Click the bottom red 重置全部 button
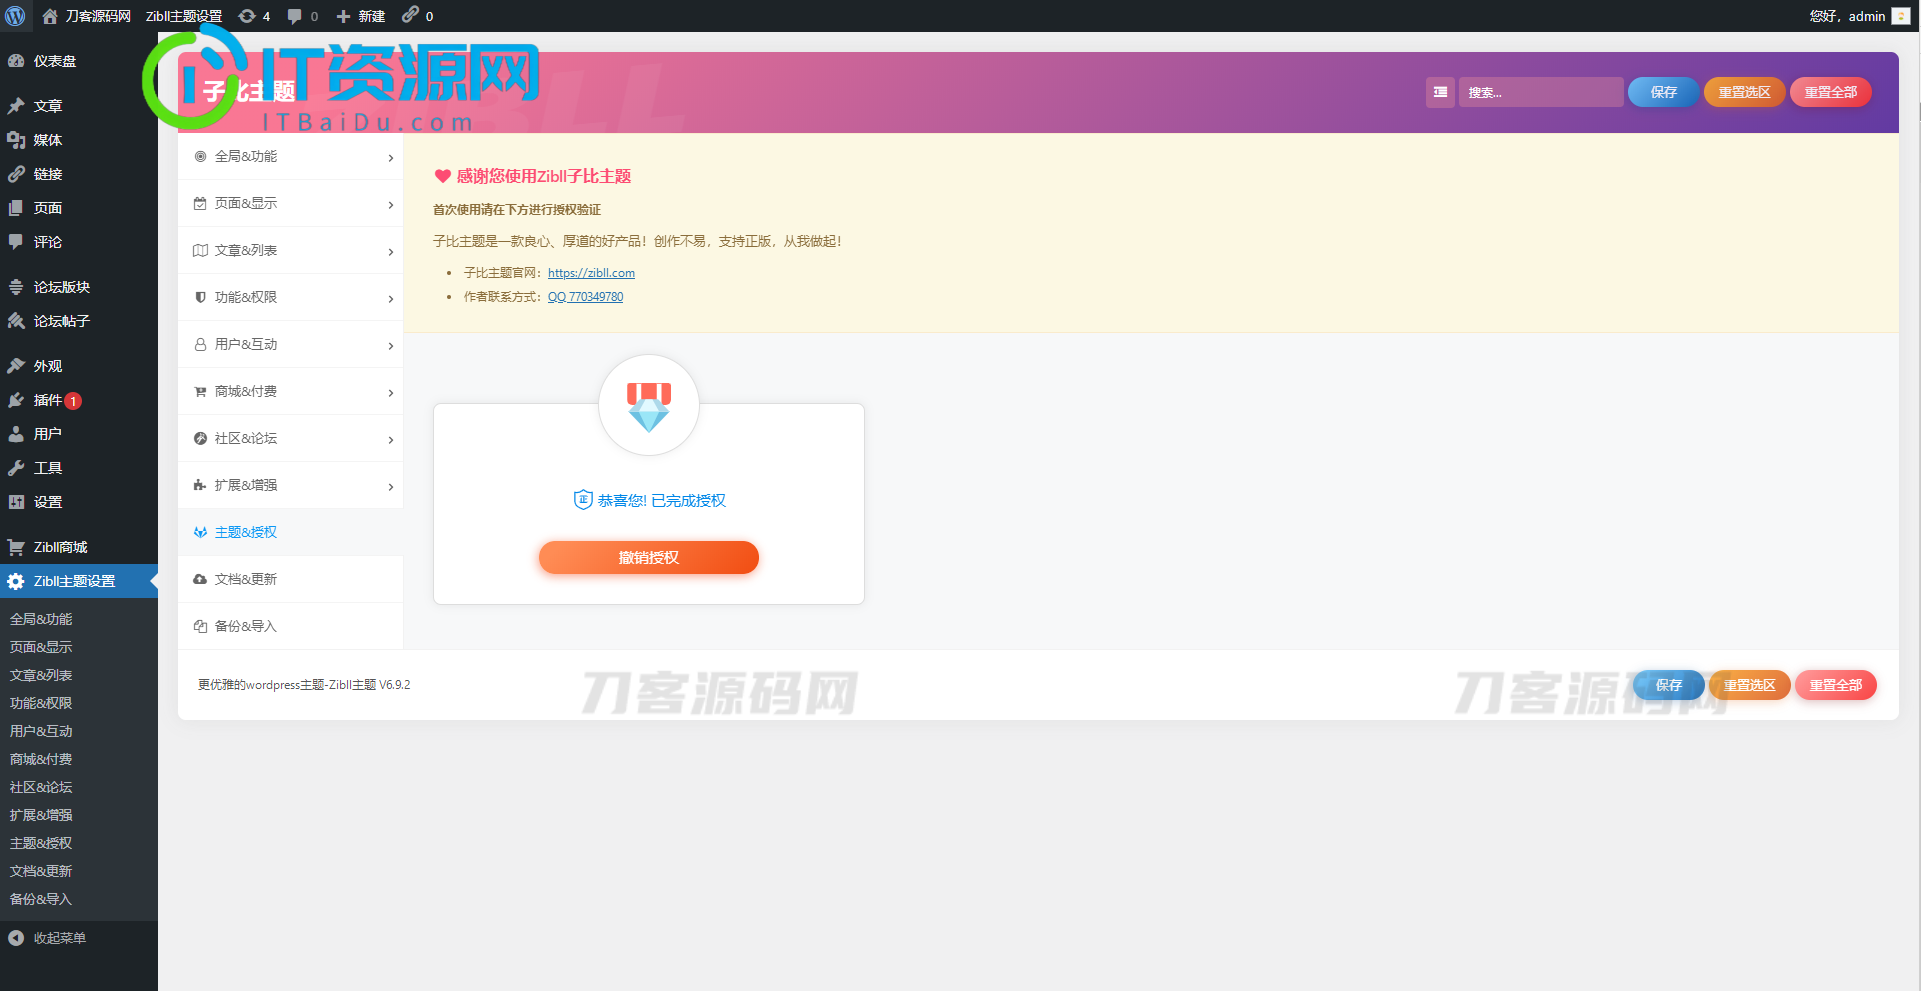 coord(1835,685)
